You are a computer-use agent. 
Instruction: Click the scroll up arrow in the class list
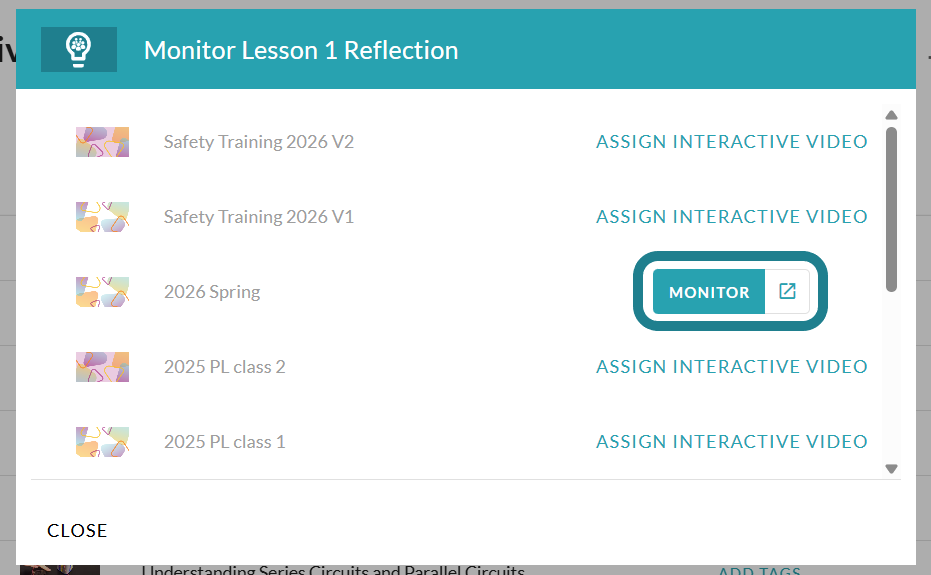pyautogui.click(x=891, y=115)
